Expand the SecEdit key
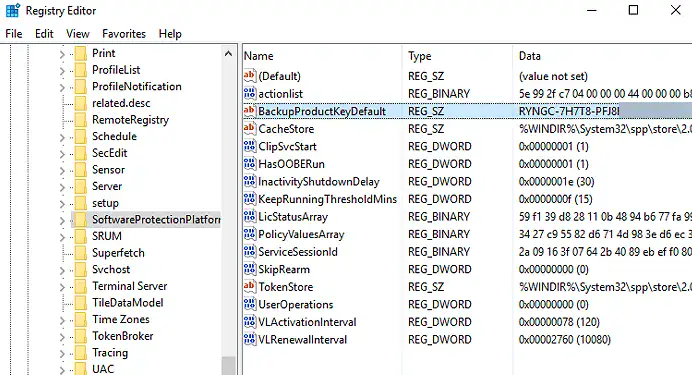This screenshot has width=692, height=375. [x=62, y=154]
